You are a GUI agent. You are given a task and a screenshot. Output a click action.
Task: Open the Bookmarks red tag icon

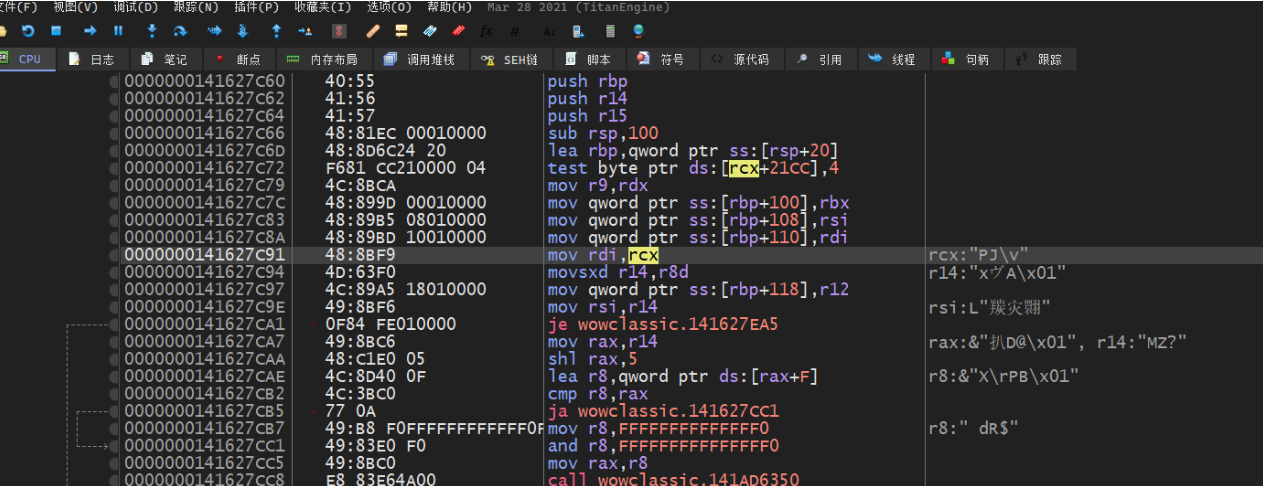tap(458, 31)
